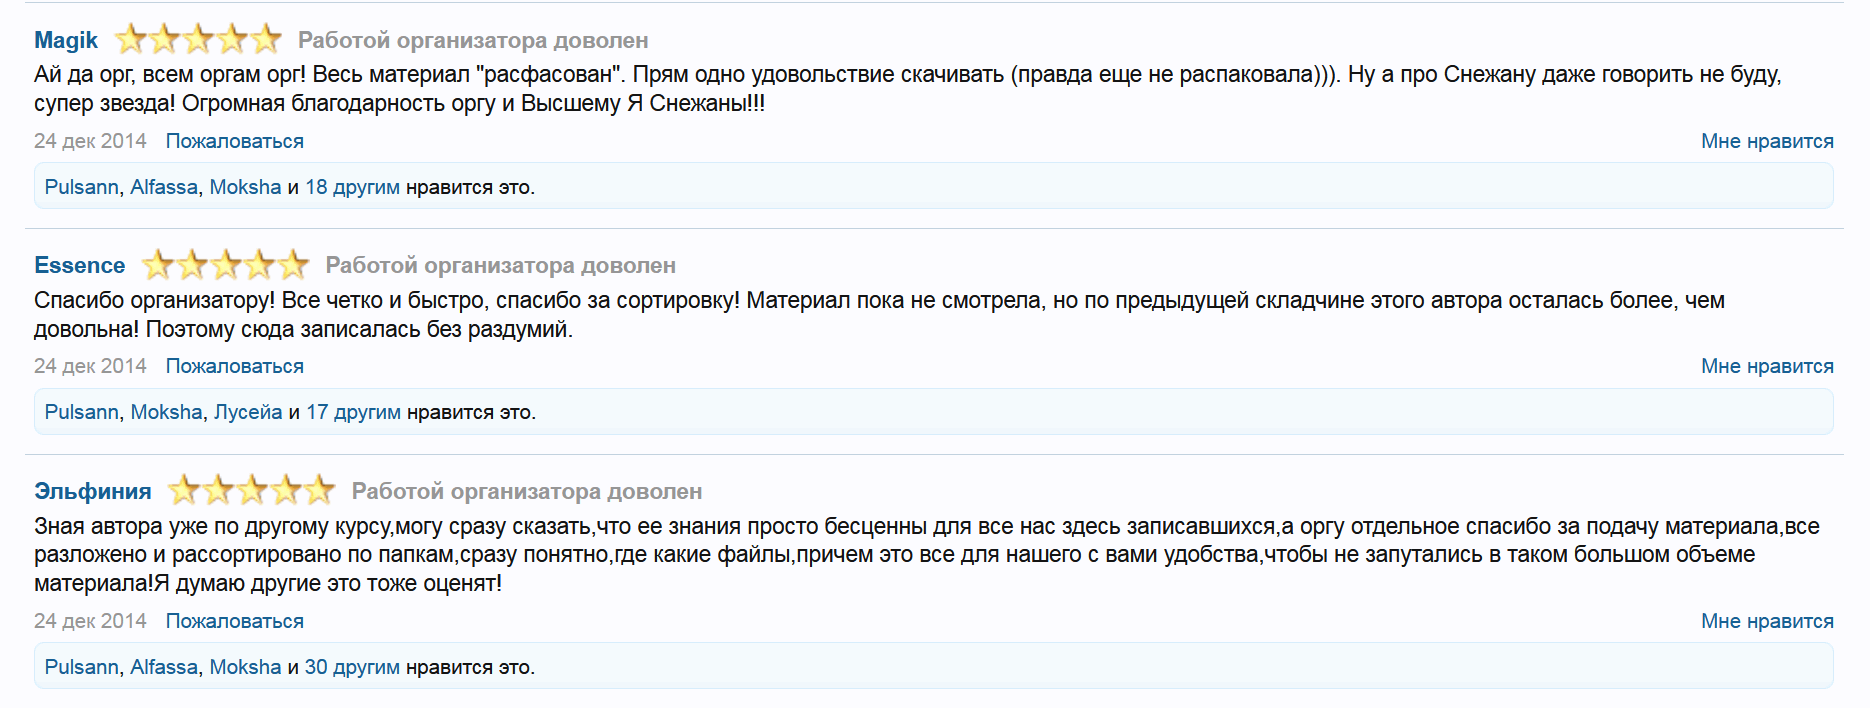Show the 18 other users who liked Magik's review
Image resolution: width=1870 pixels, height=708 pixels.
tap(352, 187)
